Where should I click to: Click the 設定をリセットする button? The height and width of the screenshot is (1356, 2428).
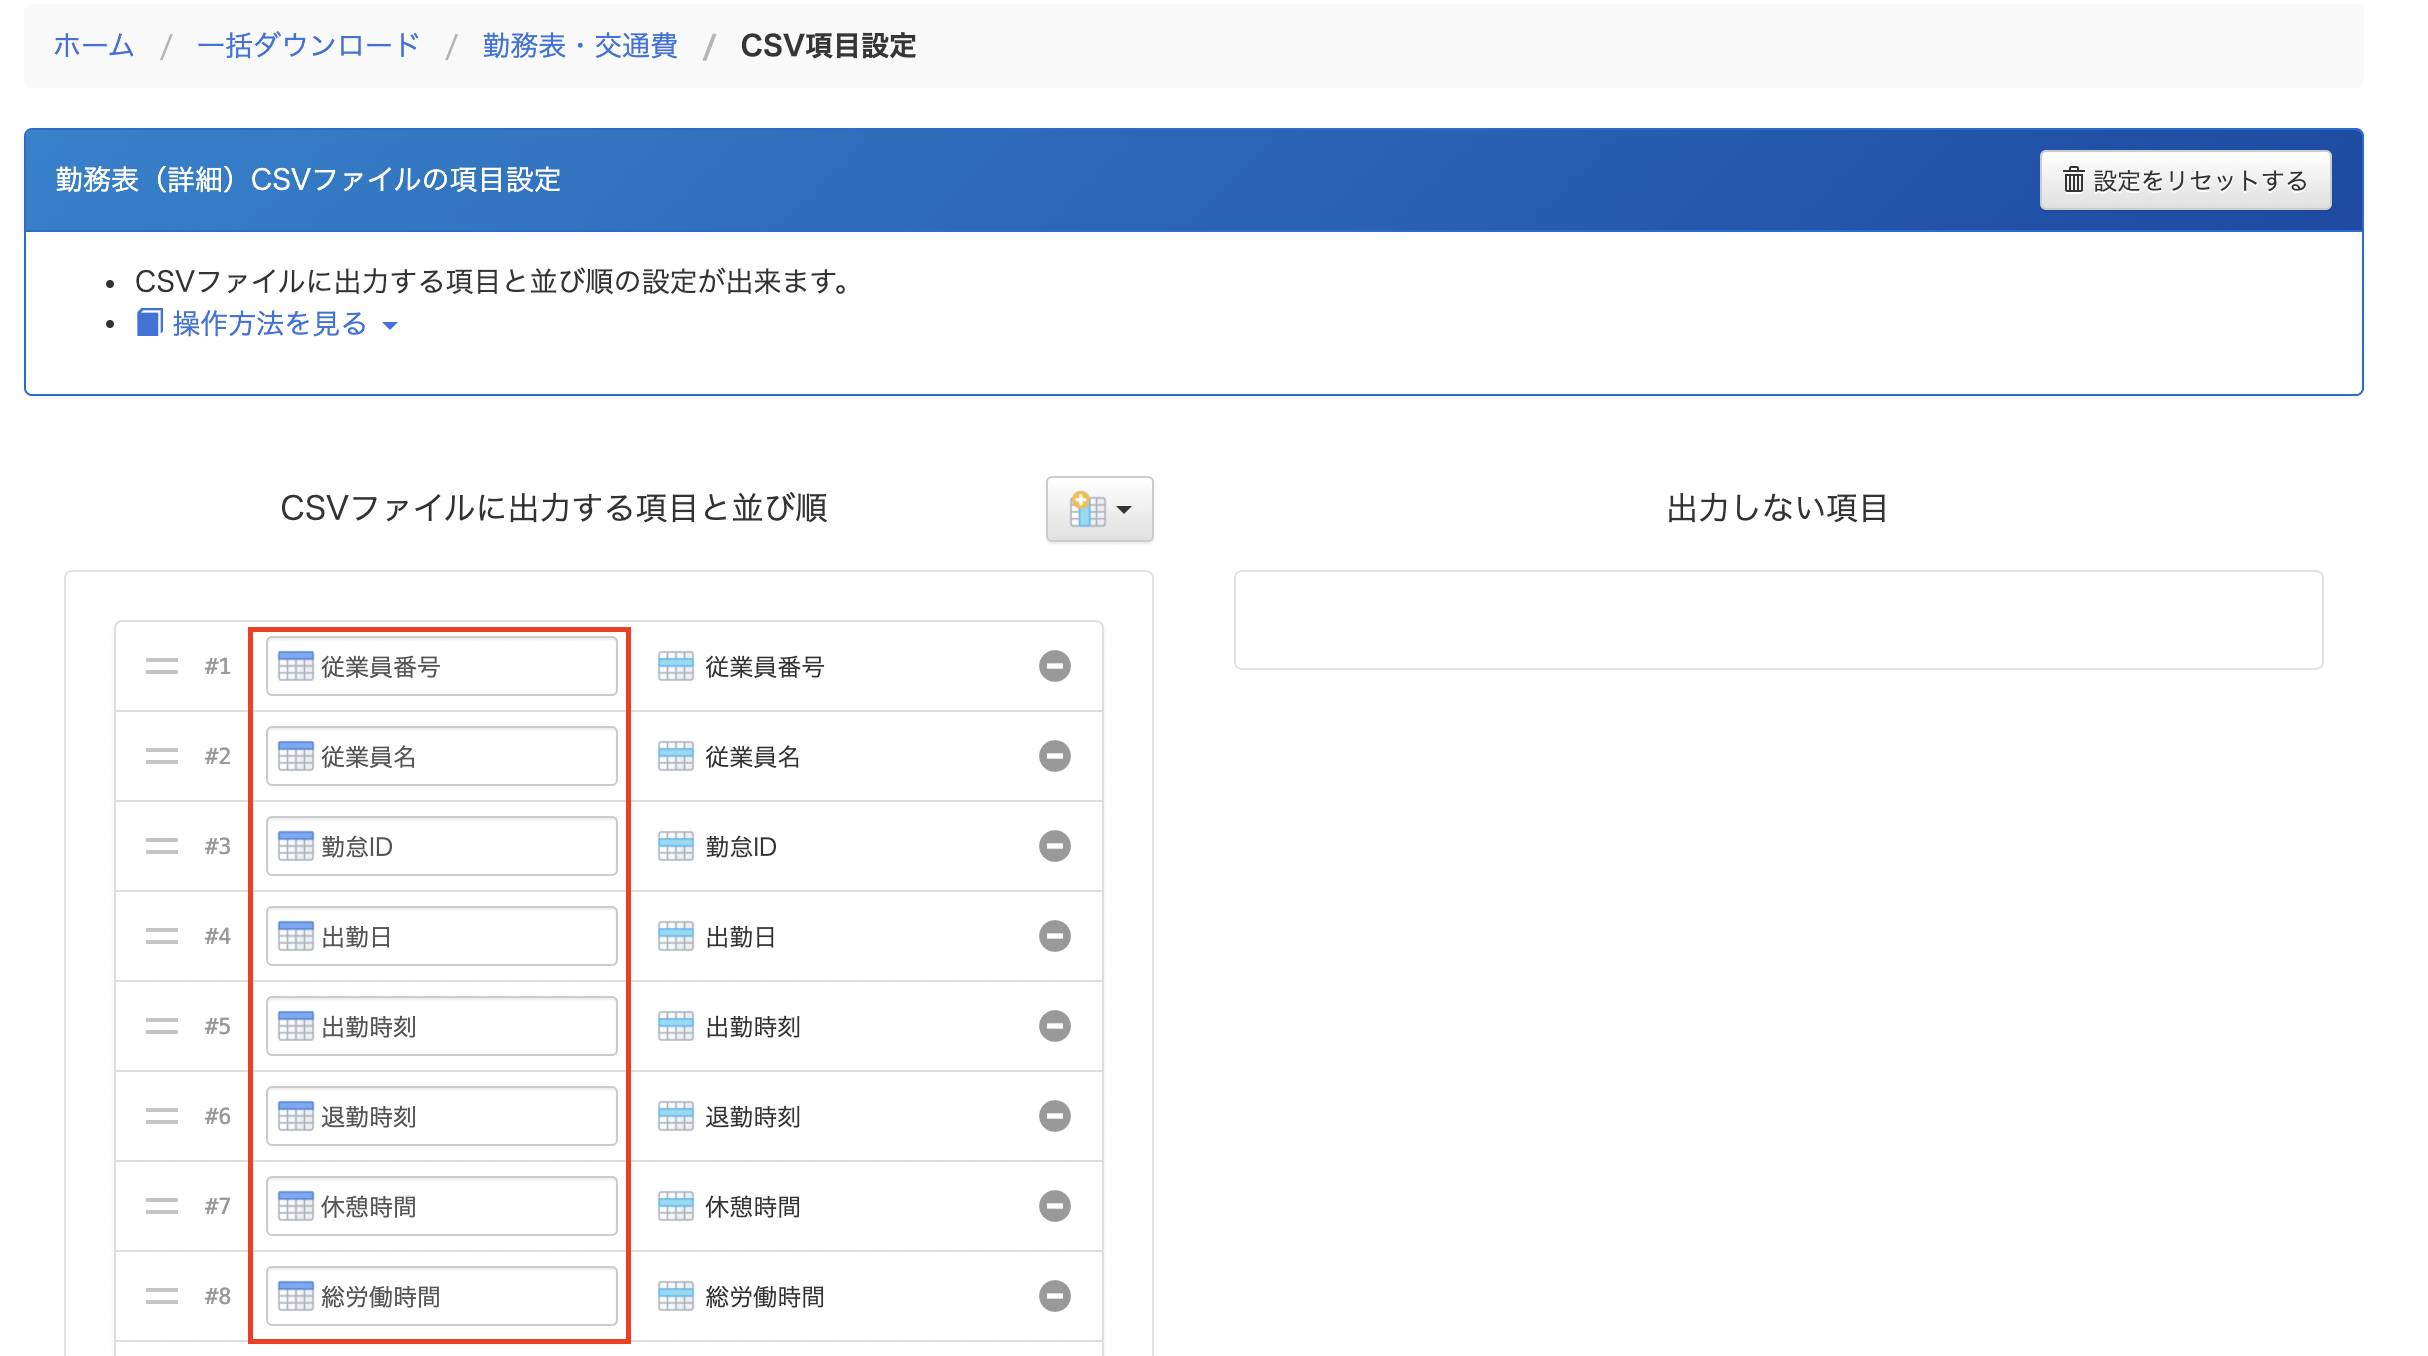tap(2184, 180)
